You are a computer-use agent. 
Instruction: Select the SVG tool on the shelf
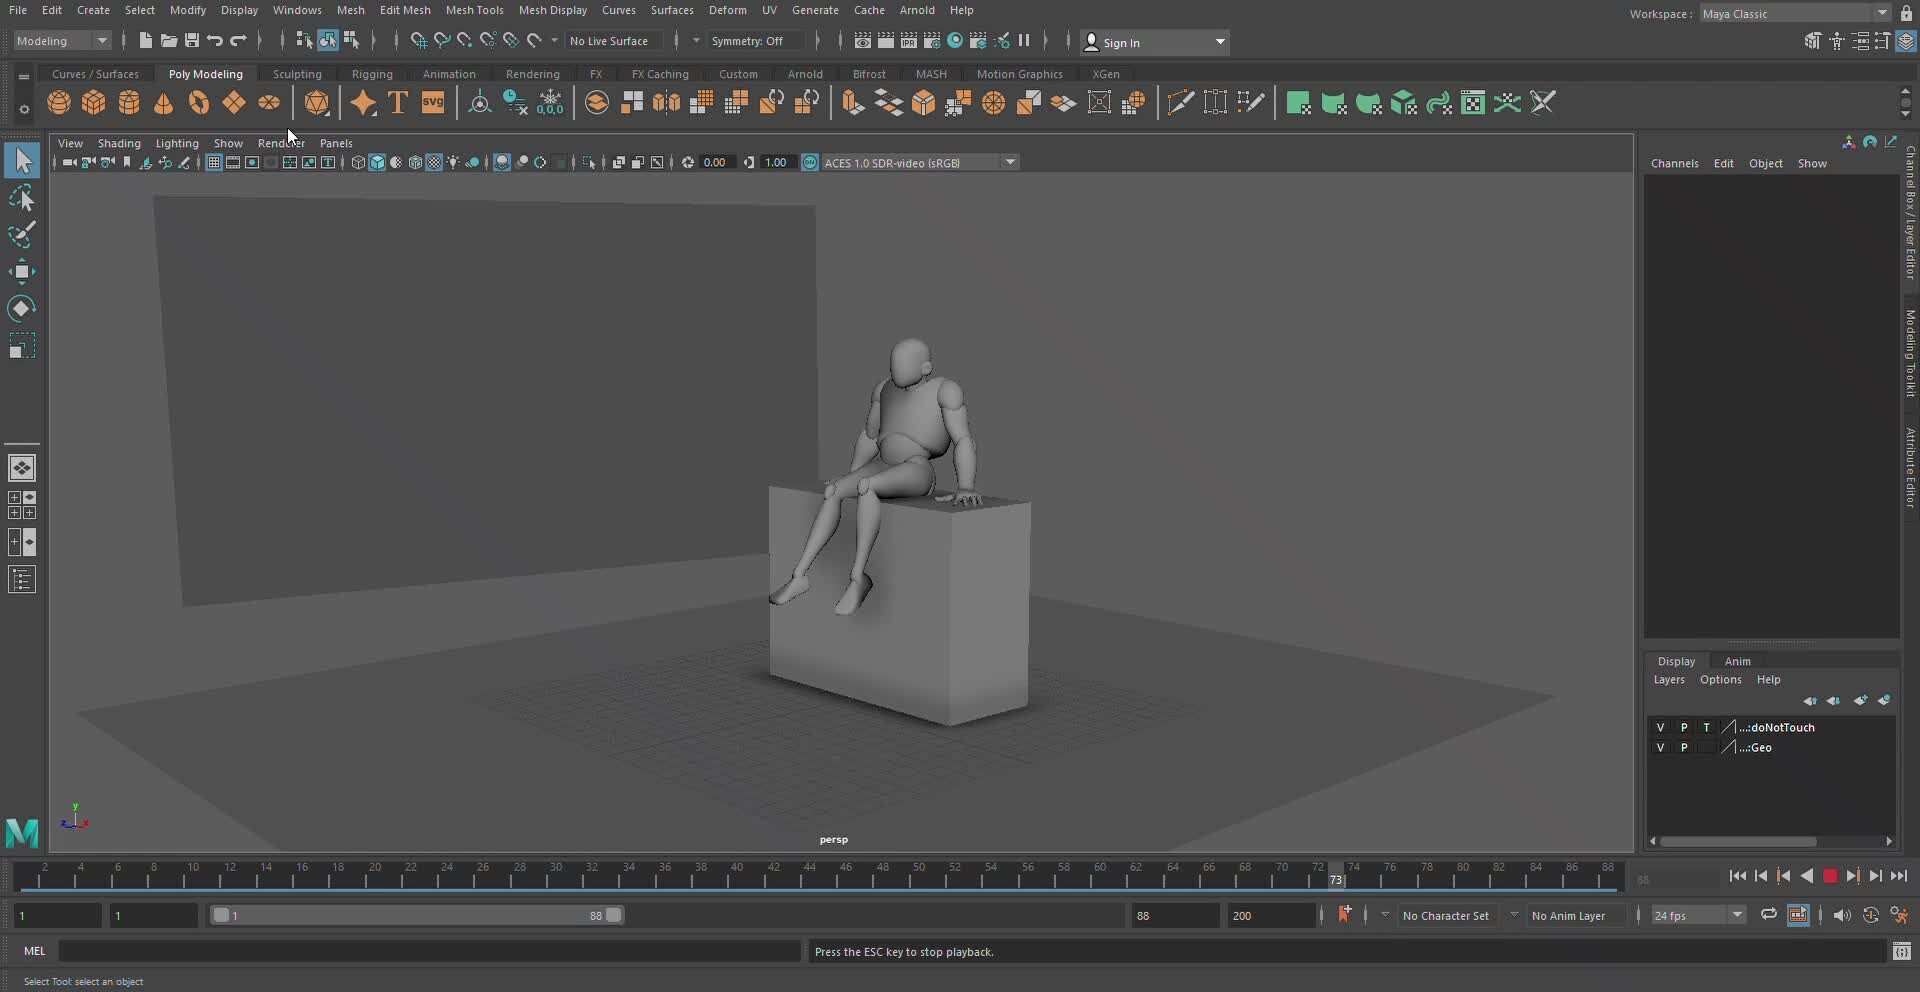[x=433, y=103]
